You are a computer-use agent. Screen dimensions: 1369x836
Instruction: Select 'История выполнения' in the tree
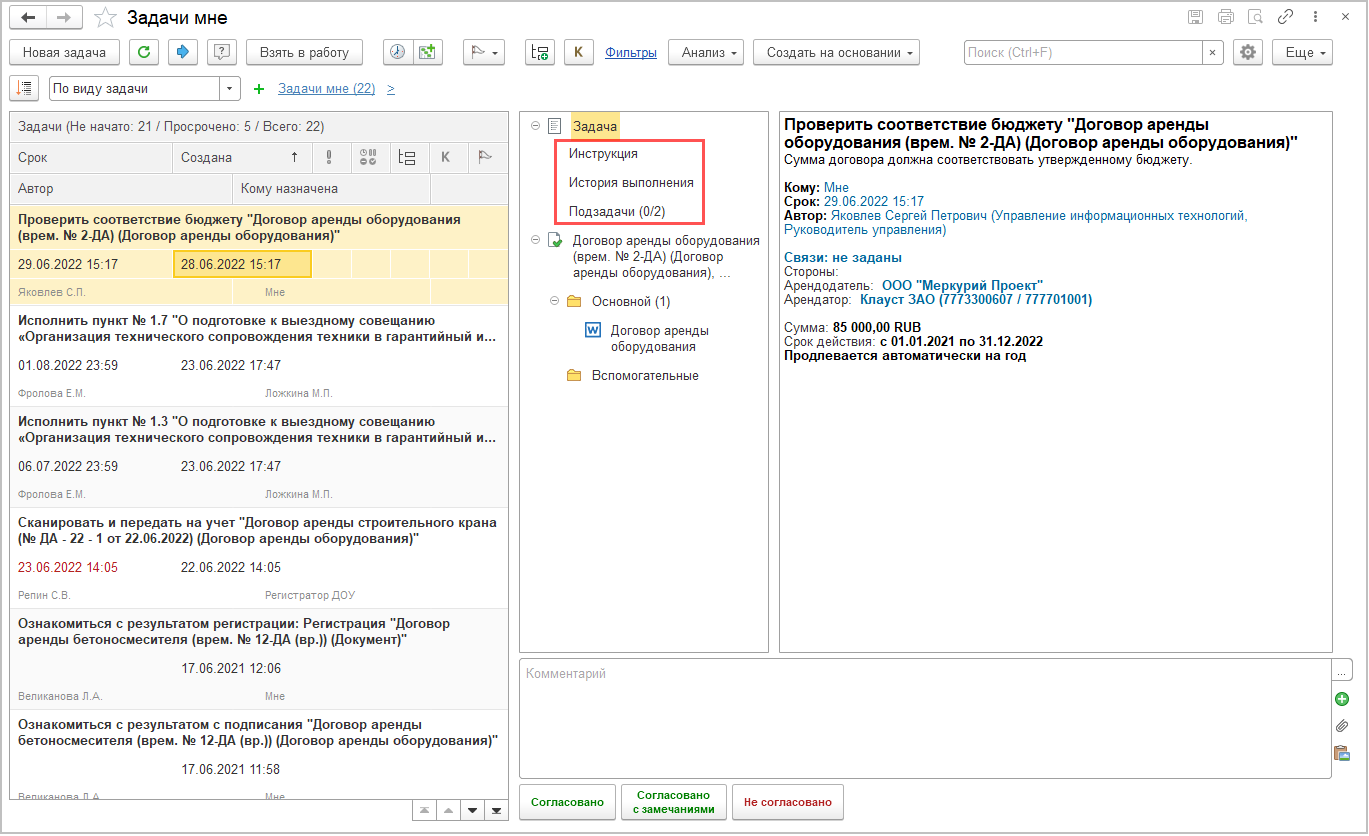tap(631, 183)
